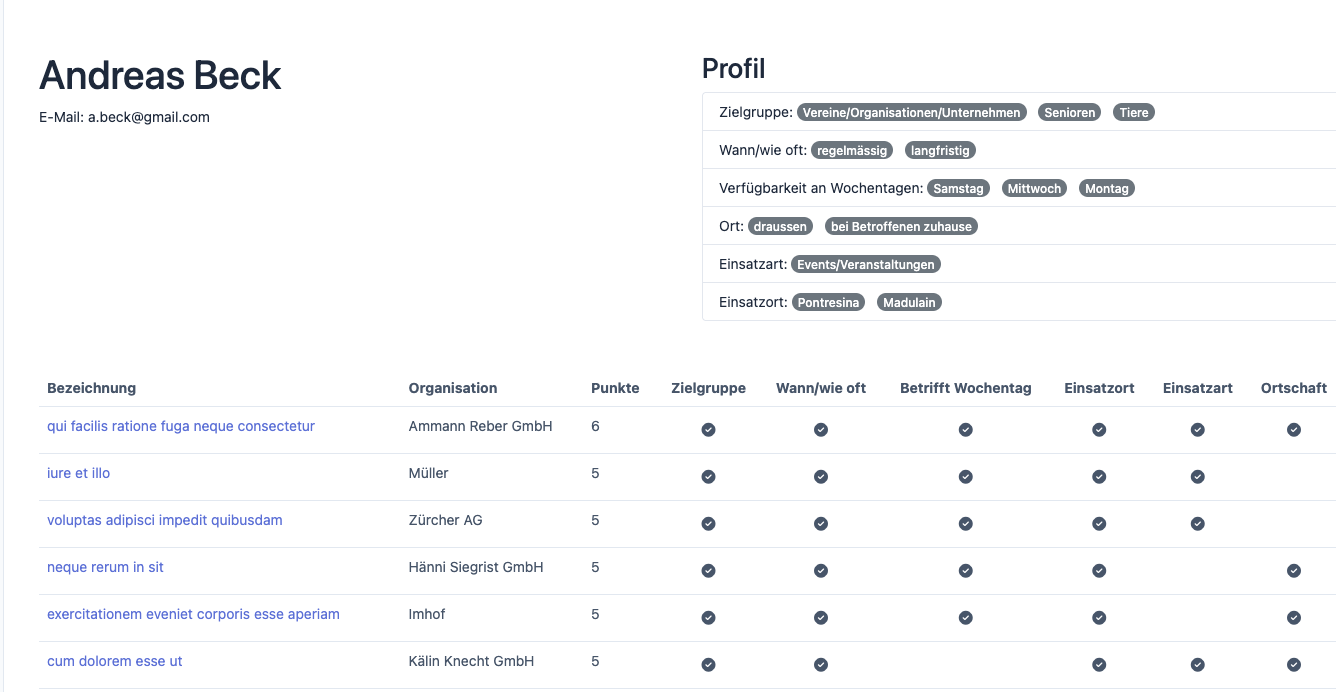Viewport: 1336px width, 692px height.
Task: Click the 'Events/Veranstaltungen' Einsatzart tag
Action: click(x=866, y=265)
